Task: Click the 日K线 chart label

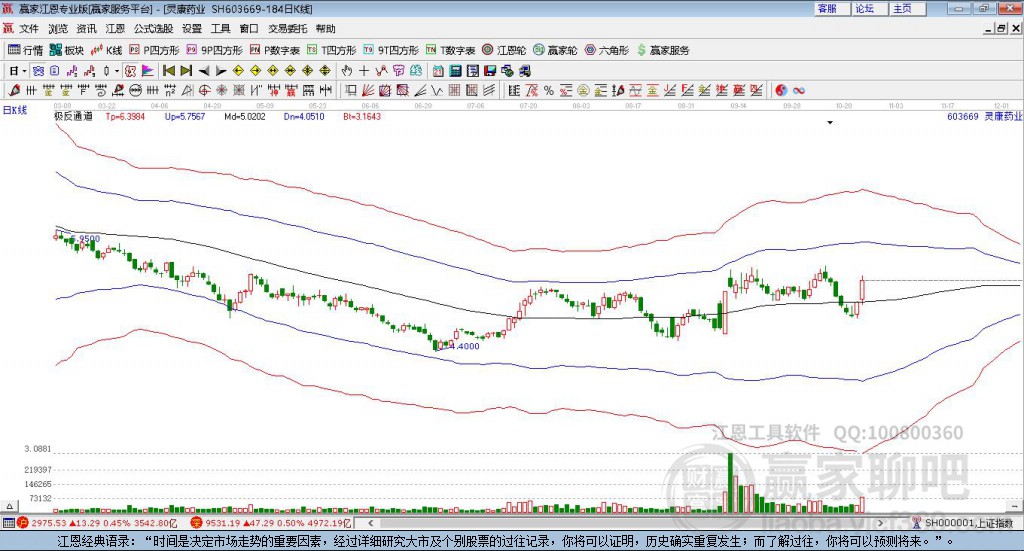Action: [x=15, y=110]
